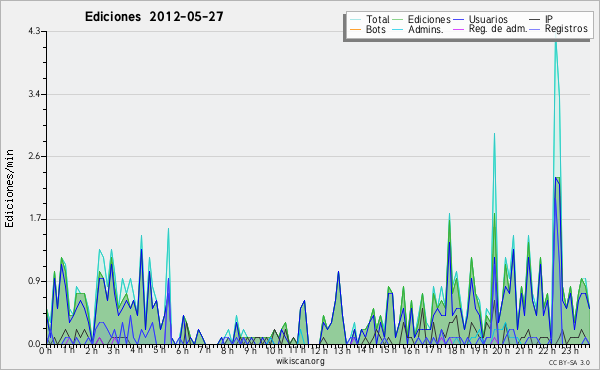600x370 pixels.
Task: Click the '13 h' x-axis label
Action: coord(342,350)
